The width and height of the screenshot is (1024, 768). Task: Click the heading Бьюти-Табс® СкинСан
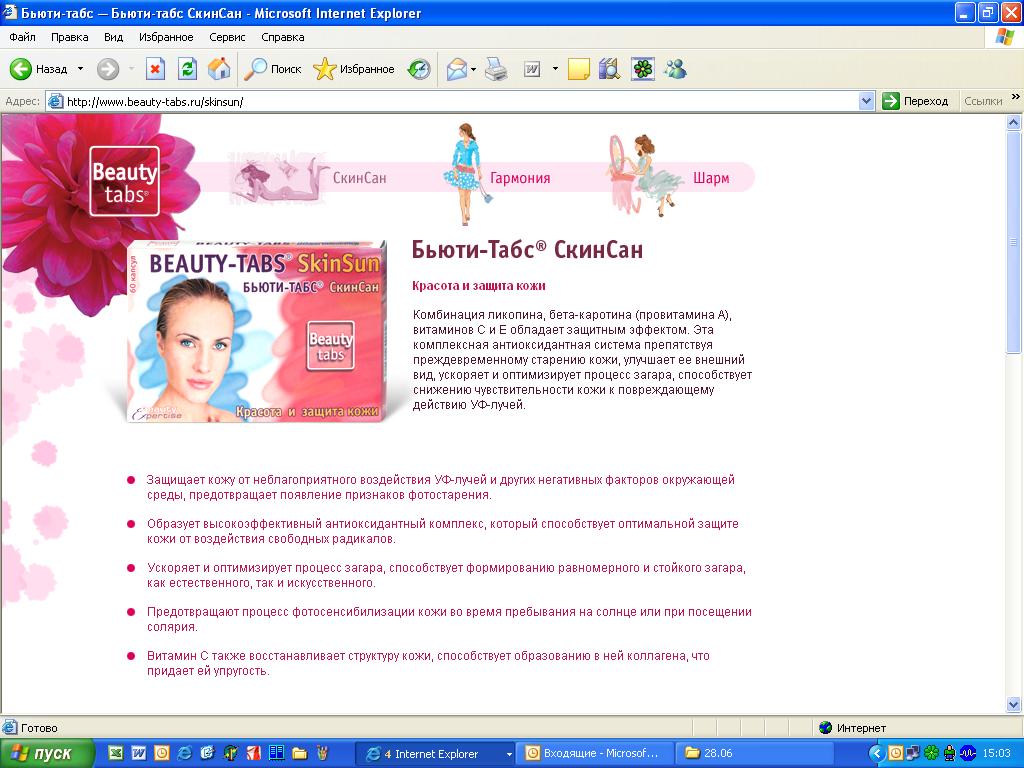coord(527,249)
